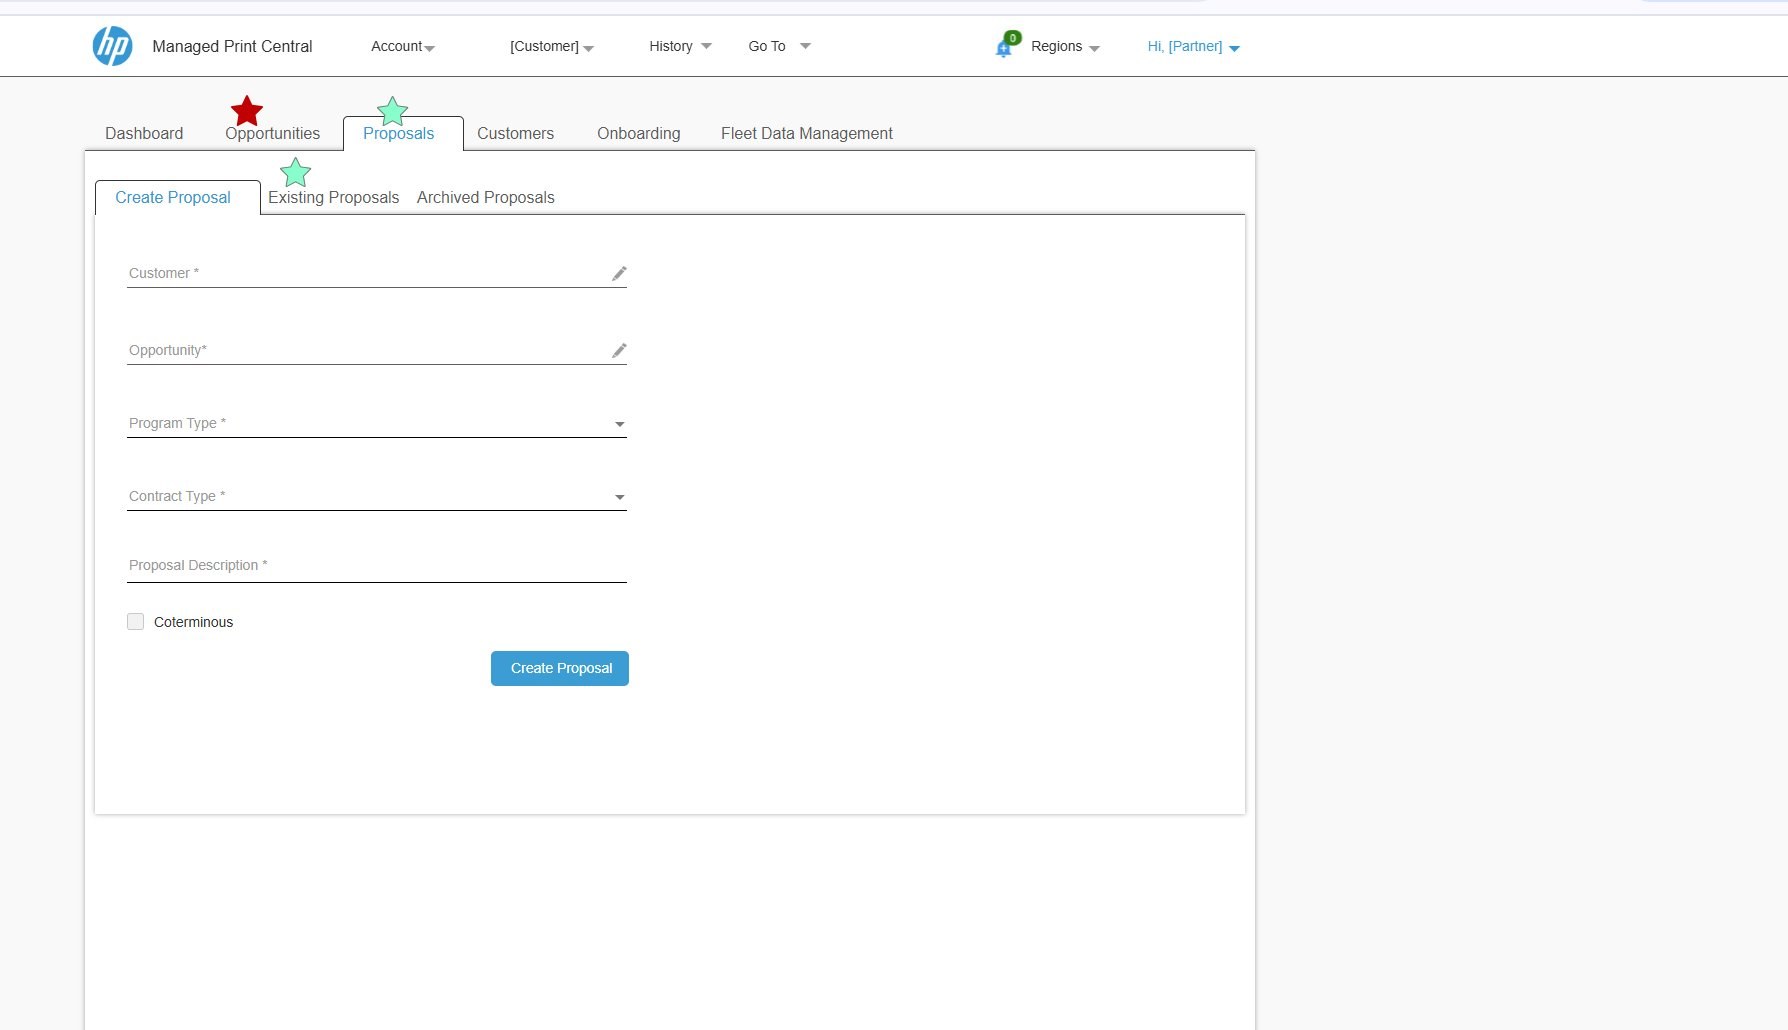Expand the History dropdown

[x=680, y=46]
